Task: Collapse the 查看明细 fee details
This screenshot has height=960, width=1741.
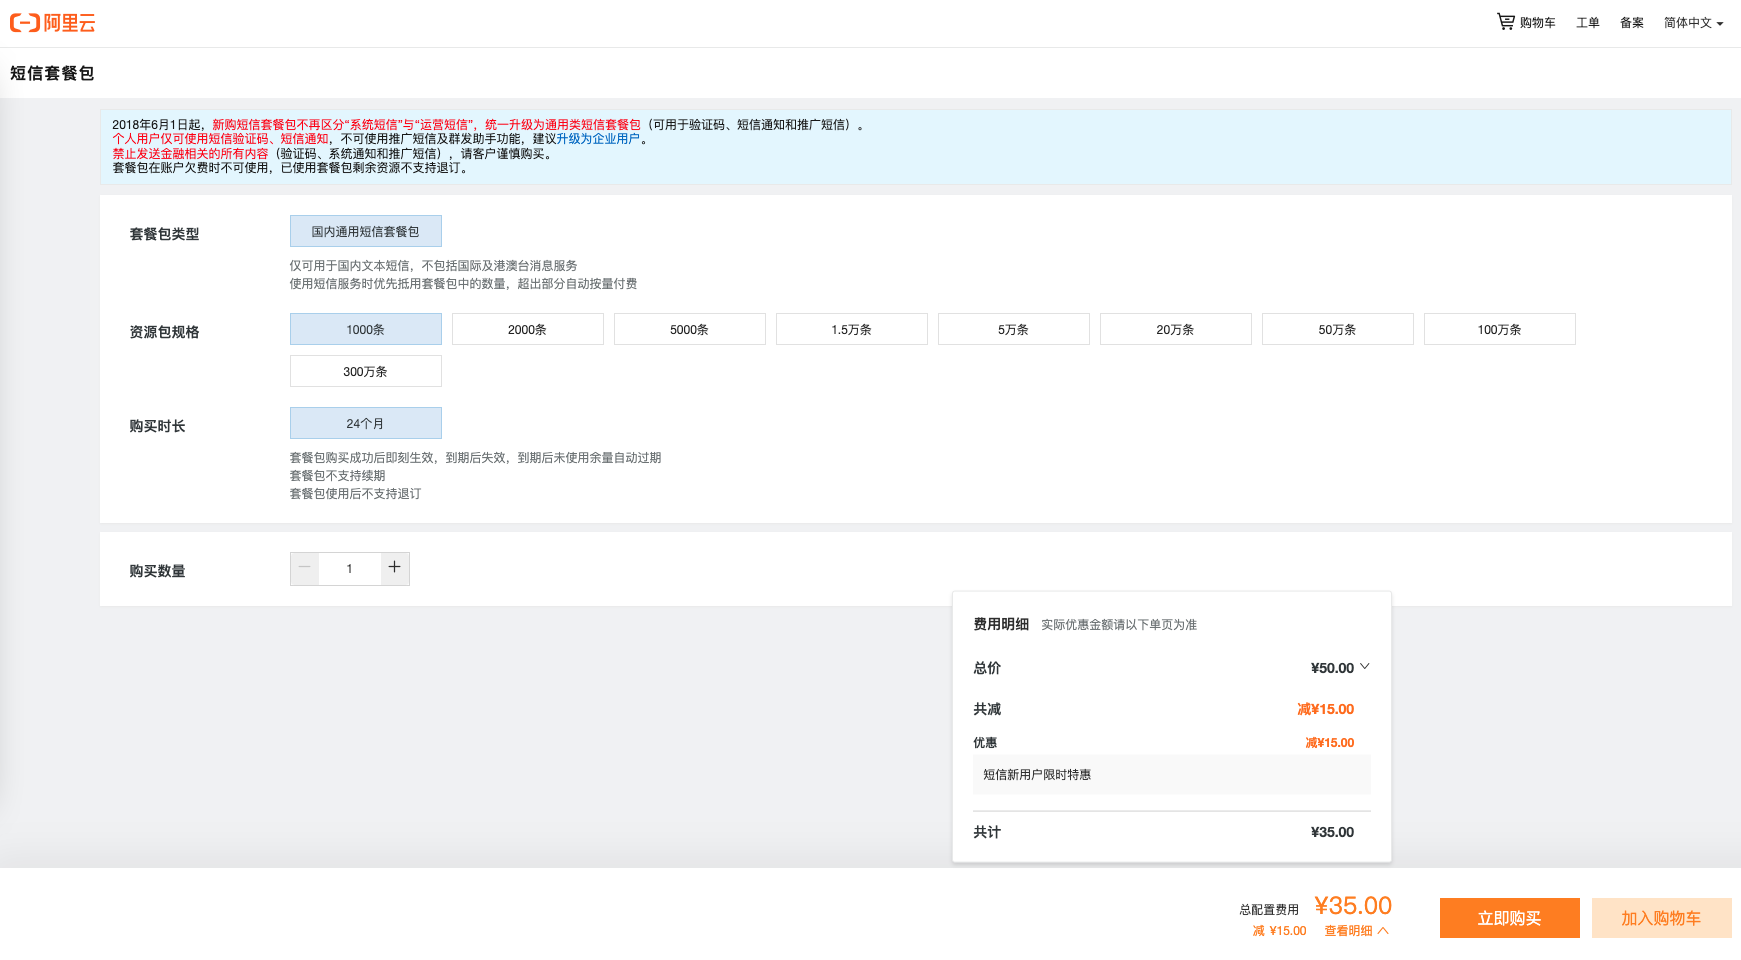Action: pyautogui.click(x=1356, y=931)
